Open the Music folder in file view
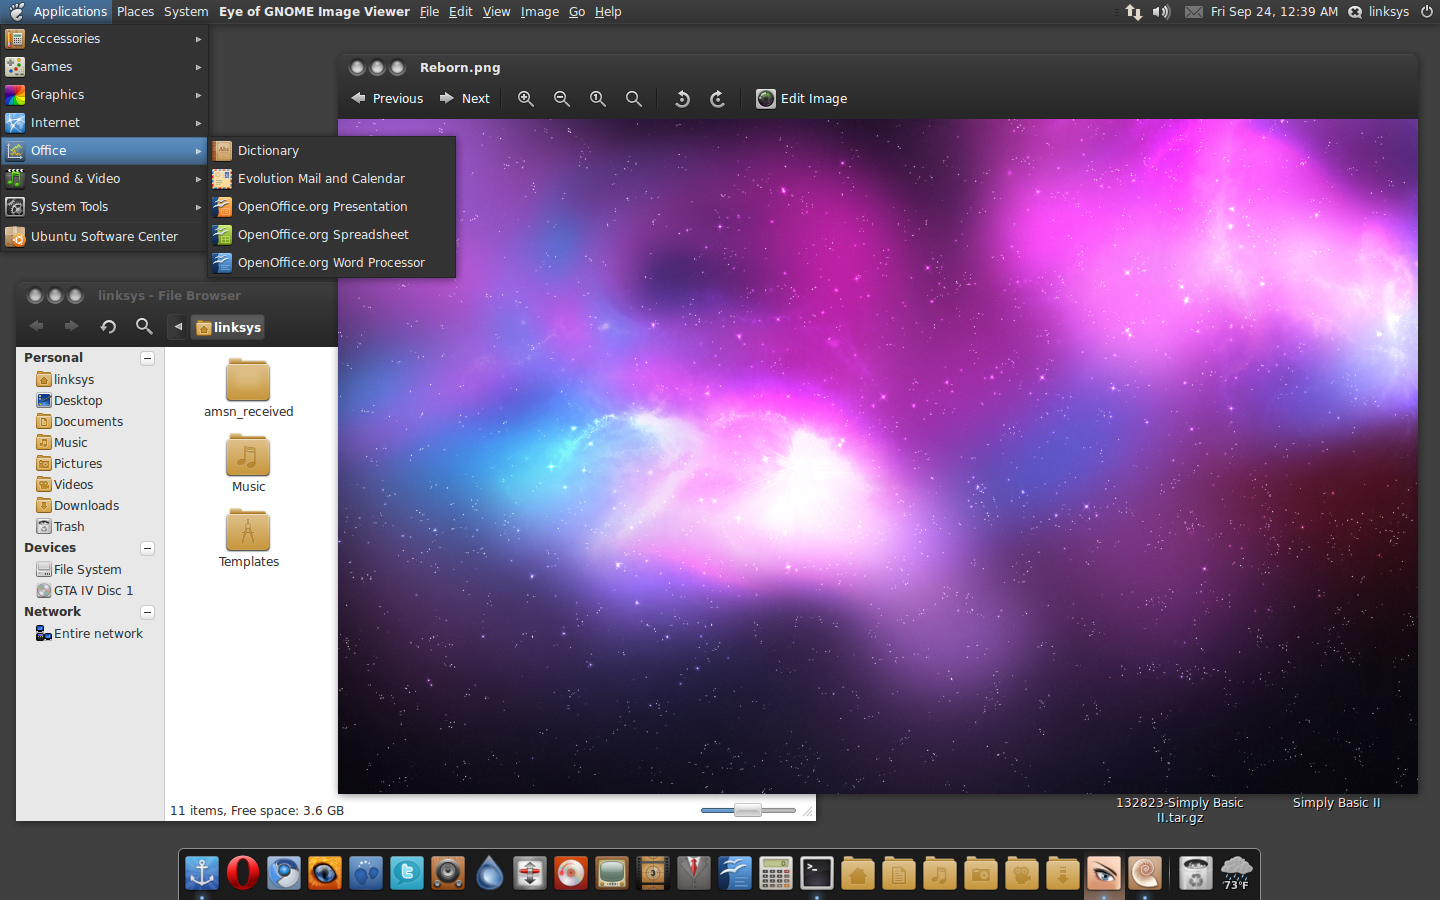Viewport: 1440px width, 900px height. (x=248, y=463)
